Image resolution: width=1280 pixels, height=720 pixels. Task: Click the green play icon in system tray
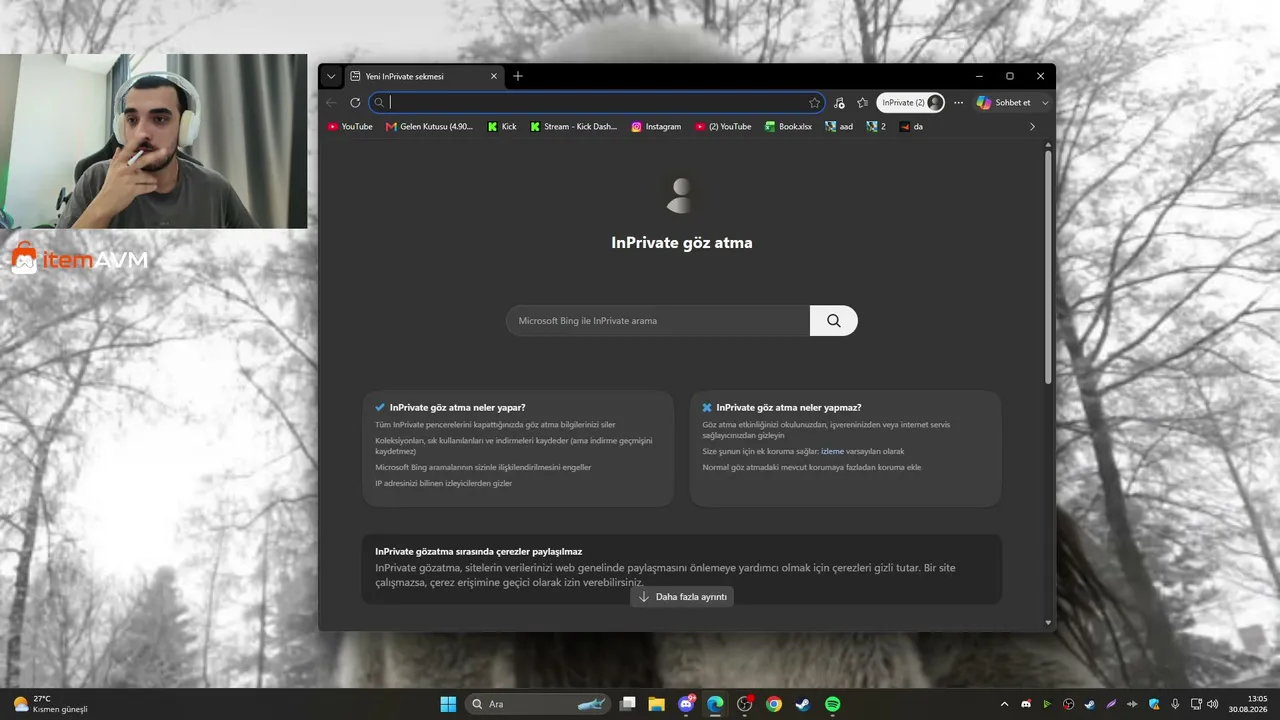click(1047, 704)
